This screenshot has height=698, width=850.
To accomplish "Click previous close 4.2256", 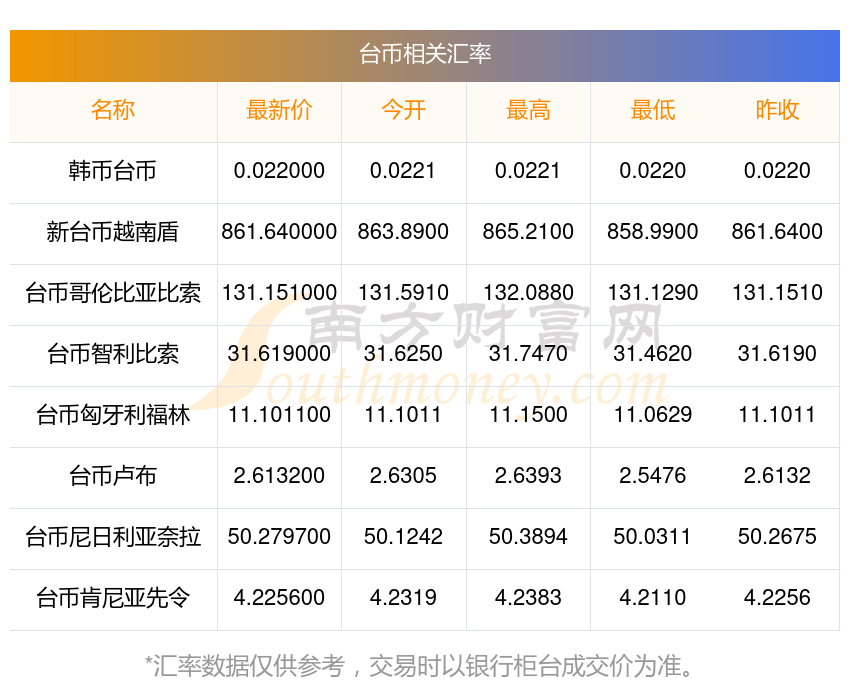I will point(777,598).
